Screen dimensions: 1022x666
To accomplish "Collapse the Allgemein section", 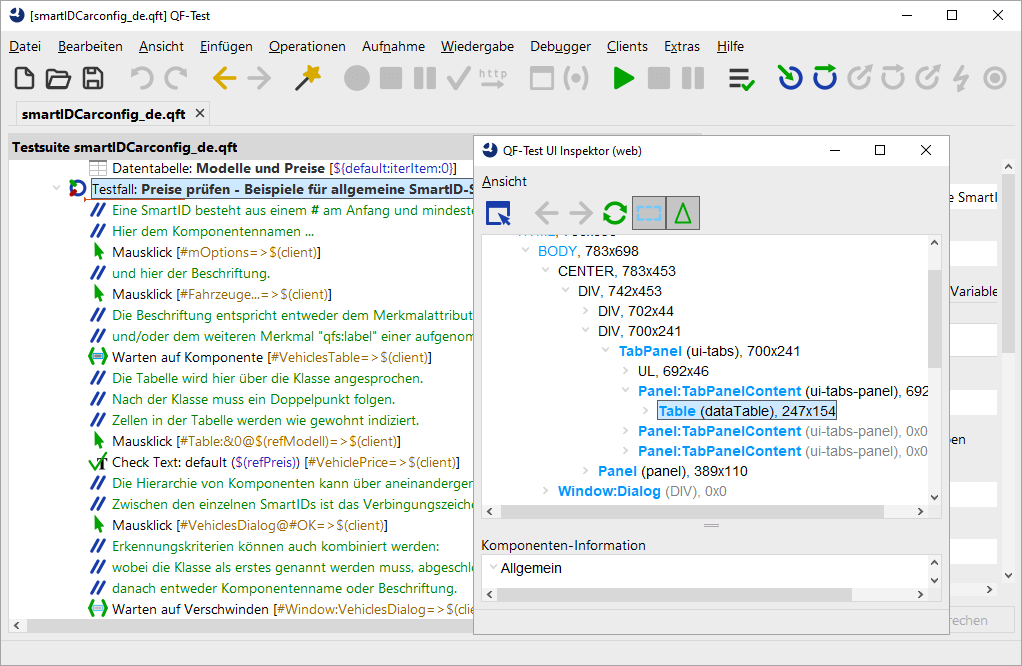I will (493, 567).
